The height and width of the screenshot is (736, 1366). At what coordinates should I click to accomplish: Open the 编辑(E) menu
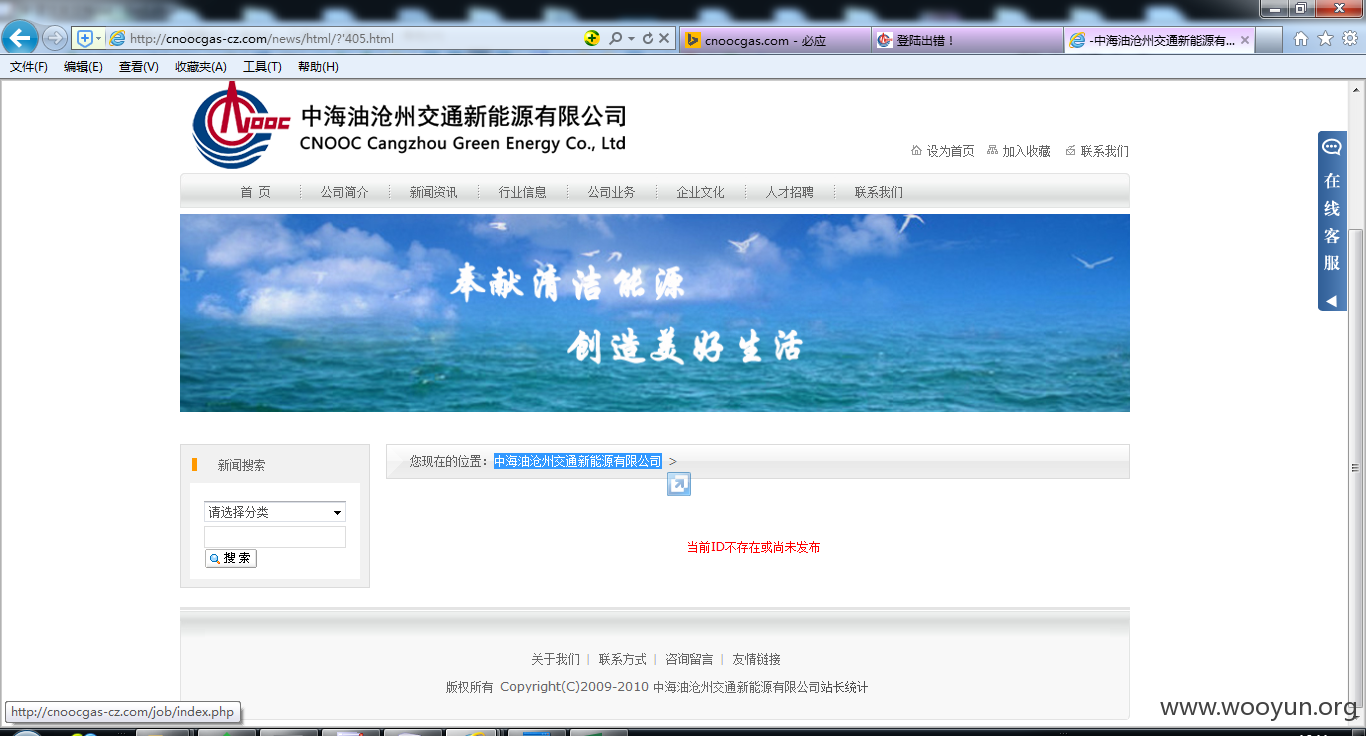pyautogui.click(x=83, y=67)
